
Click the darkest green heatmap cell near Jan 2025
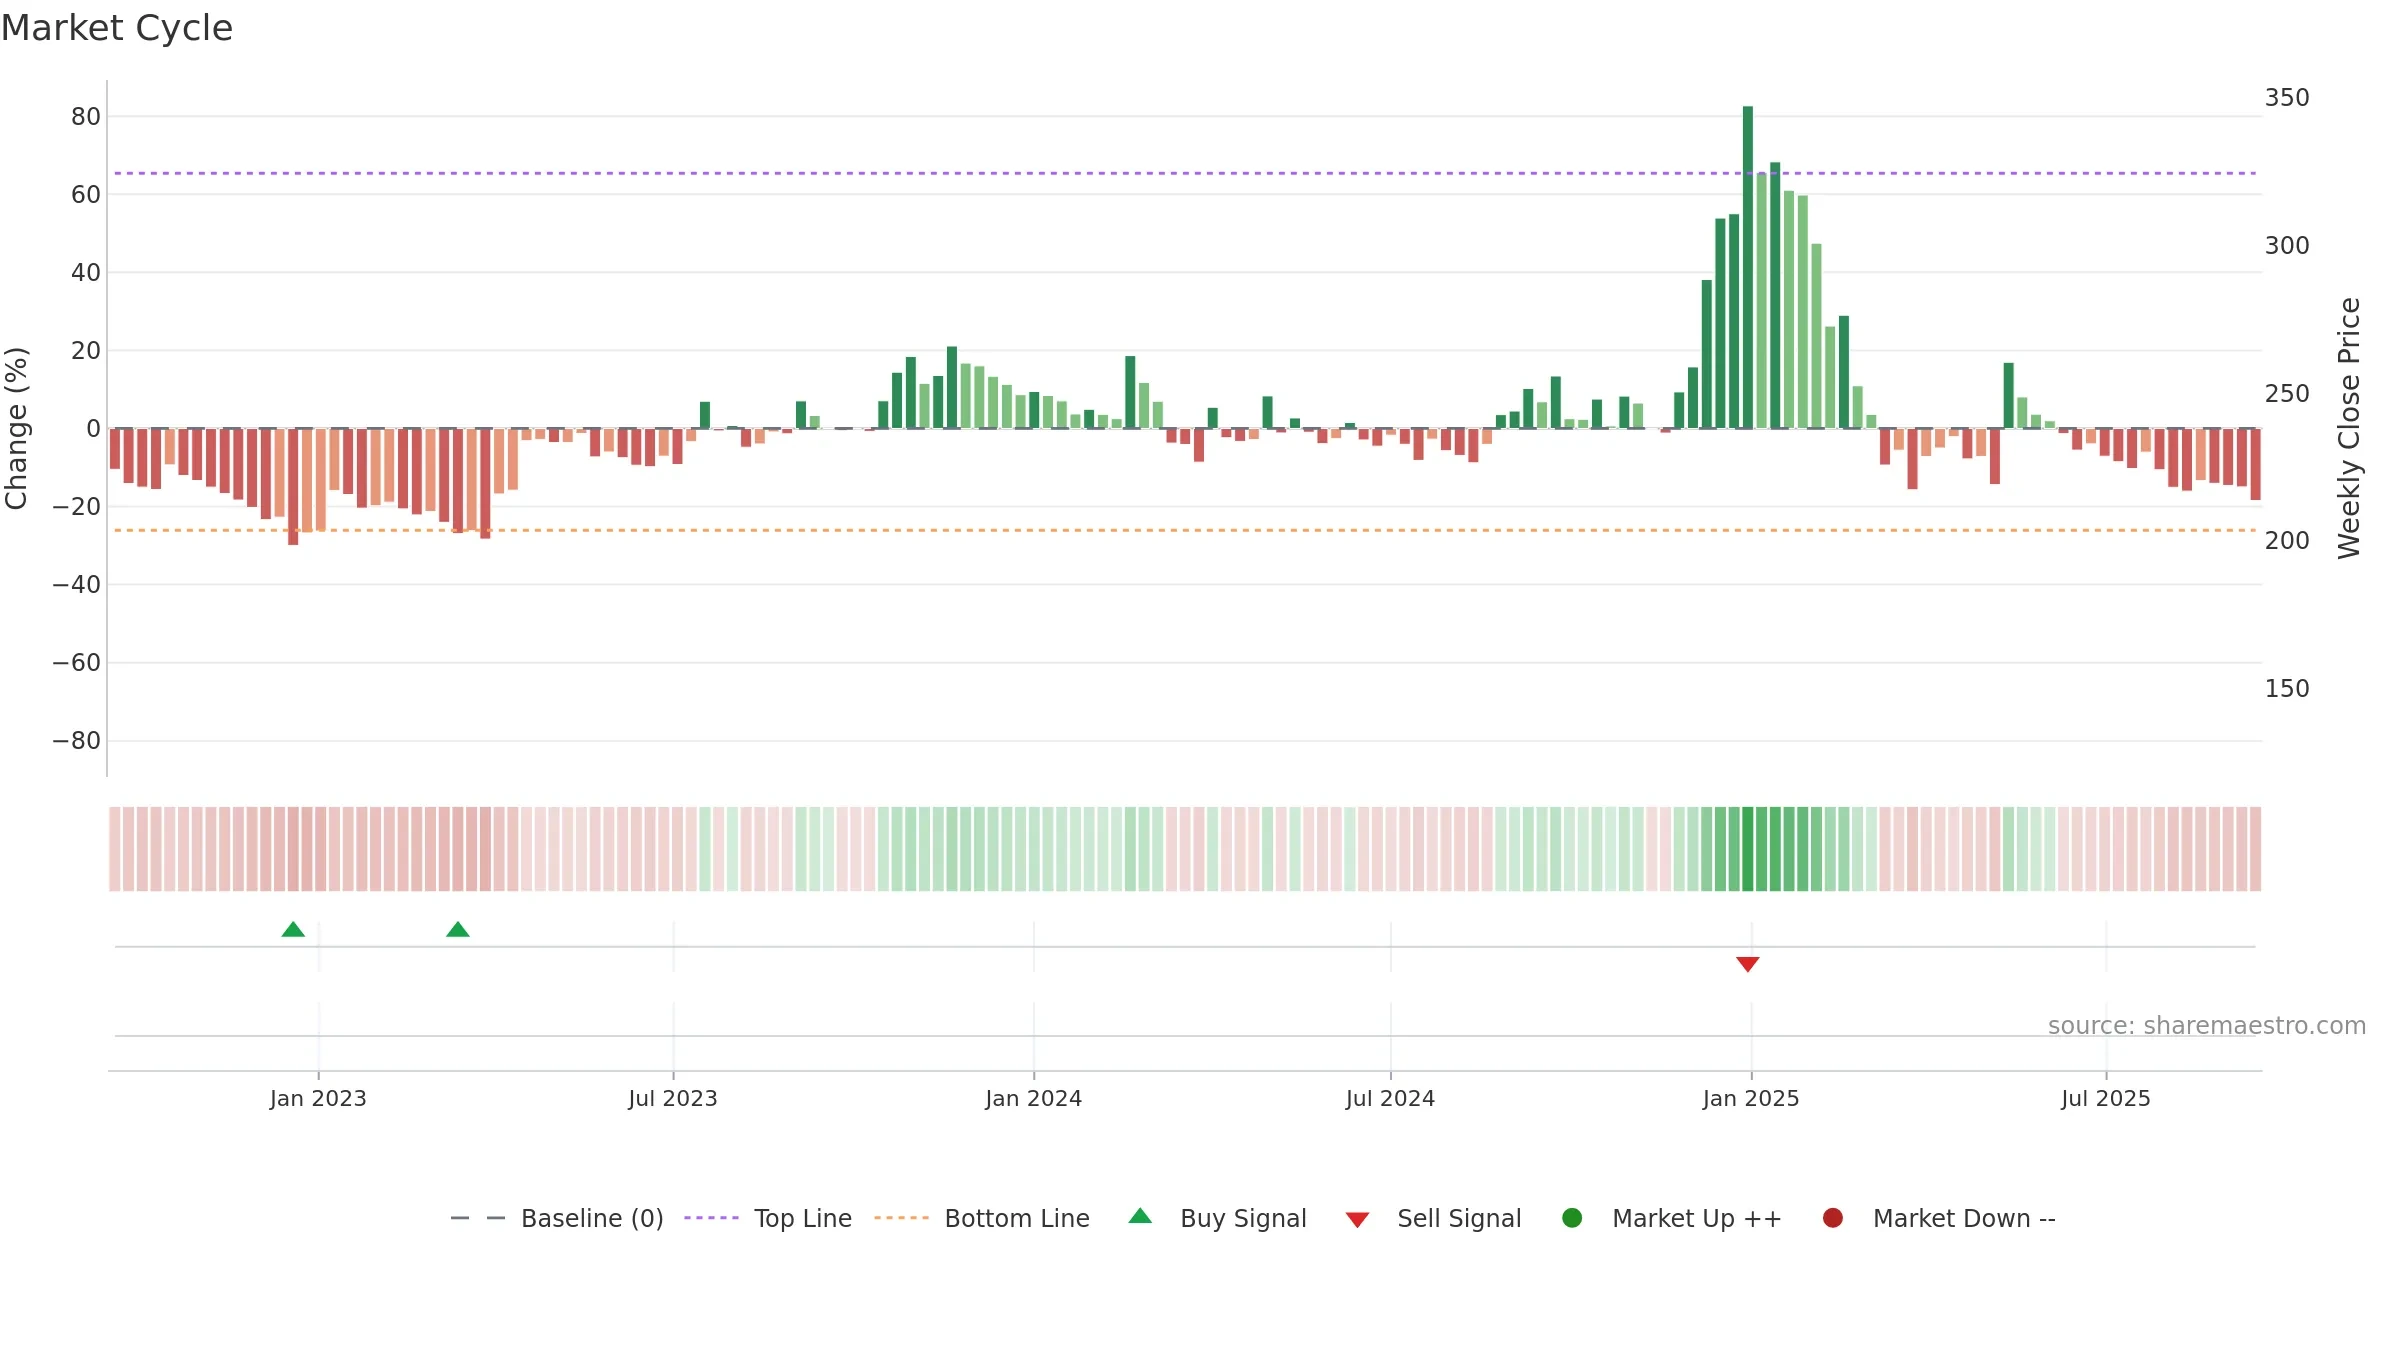click(1748, 849)
